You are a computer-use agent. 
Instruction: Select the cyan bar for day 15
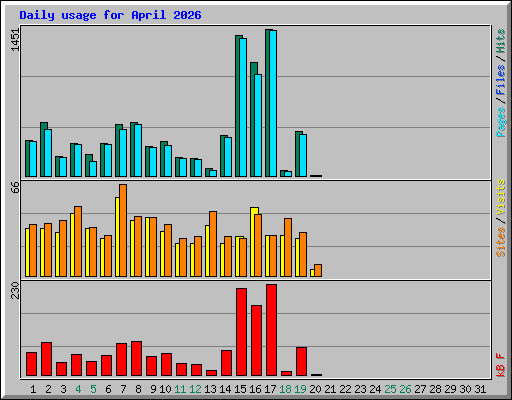[x=243, y=107]
